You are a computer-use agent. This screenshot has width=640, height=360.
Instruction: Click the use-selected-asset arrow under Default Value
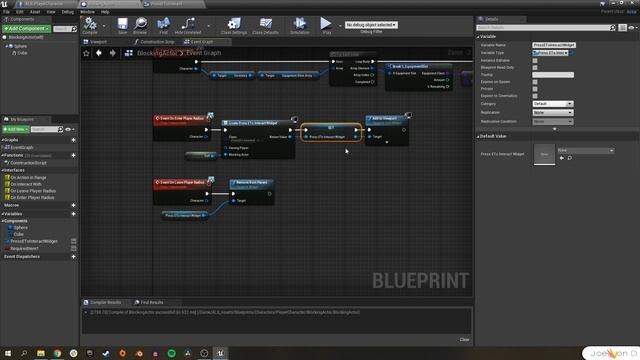[x=562, y=158]
